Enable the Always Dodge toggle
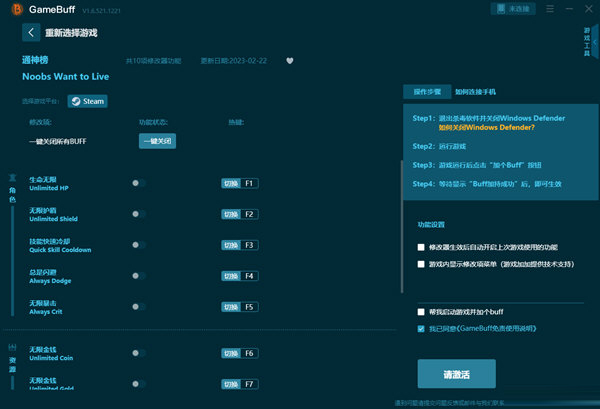The image size is (600, 409). point(138,275)
